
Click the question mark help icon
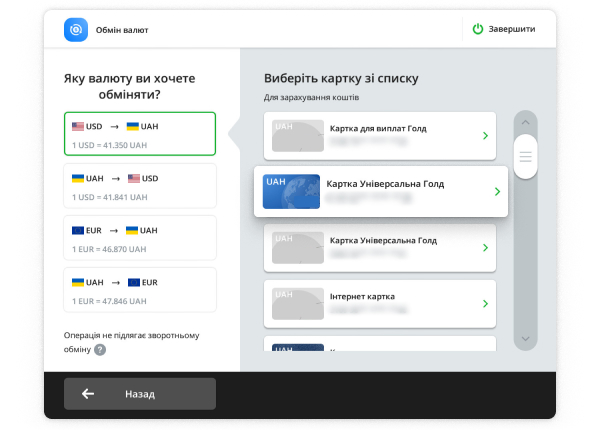[x=100, y=350]
